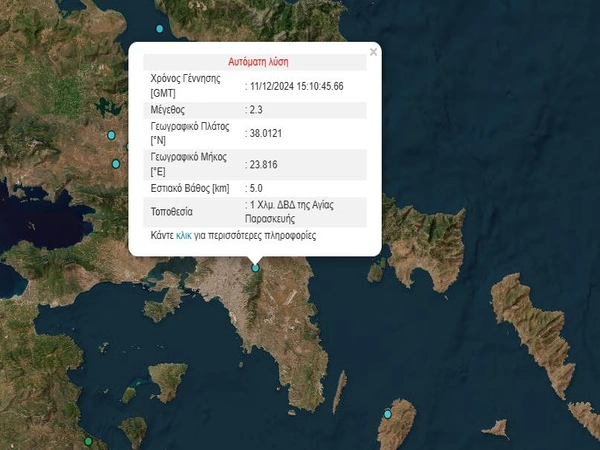Select the upper marker left of the popup
Screen dimensions: 600x450
[112, 135]
